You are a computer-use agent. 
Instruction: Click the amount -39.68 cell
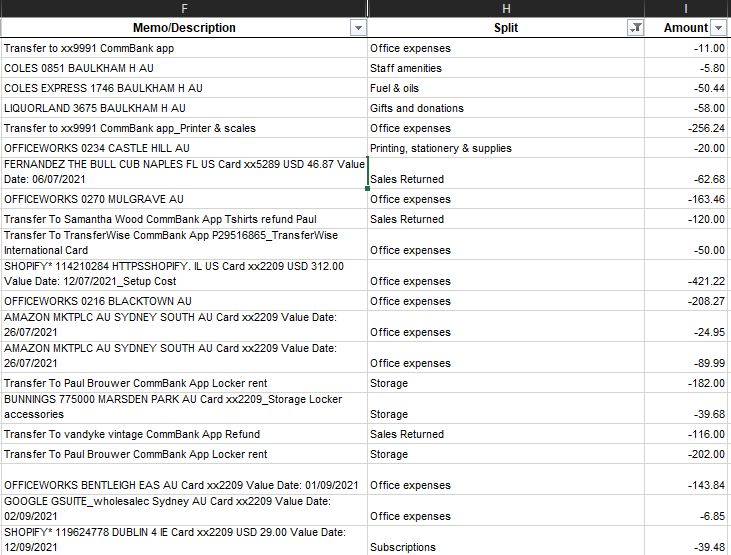point(686,408)
